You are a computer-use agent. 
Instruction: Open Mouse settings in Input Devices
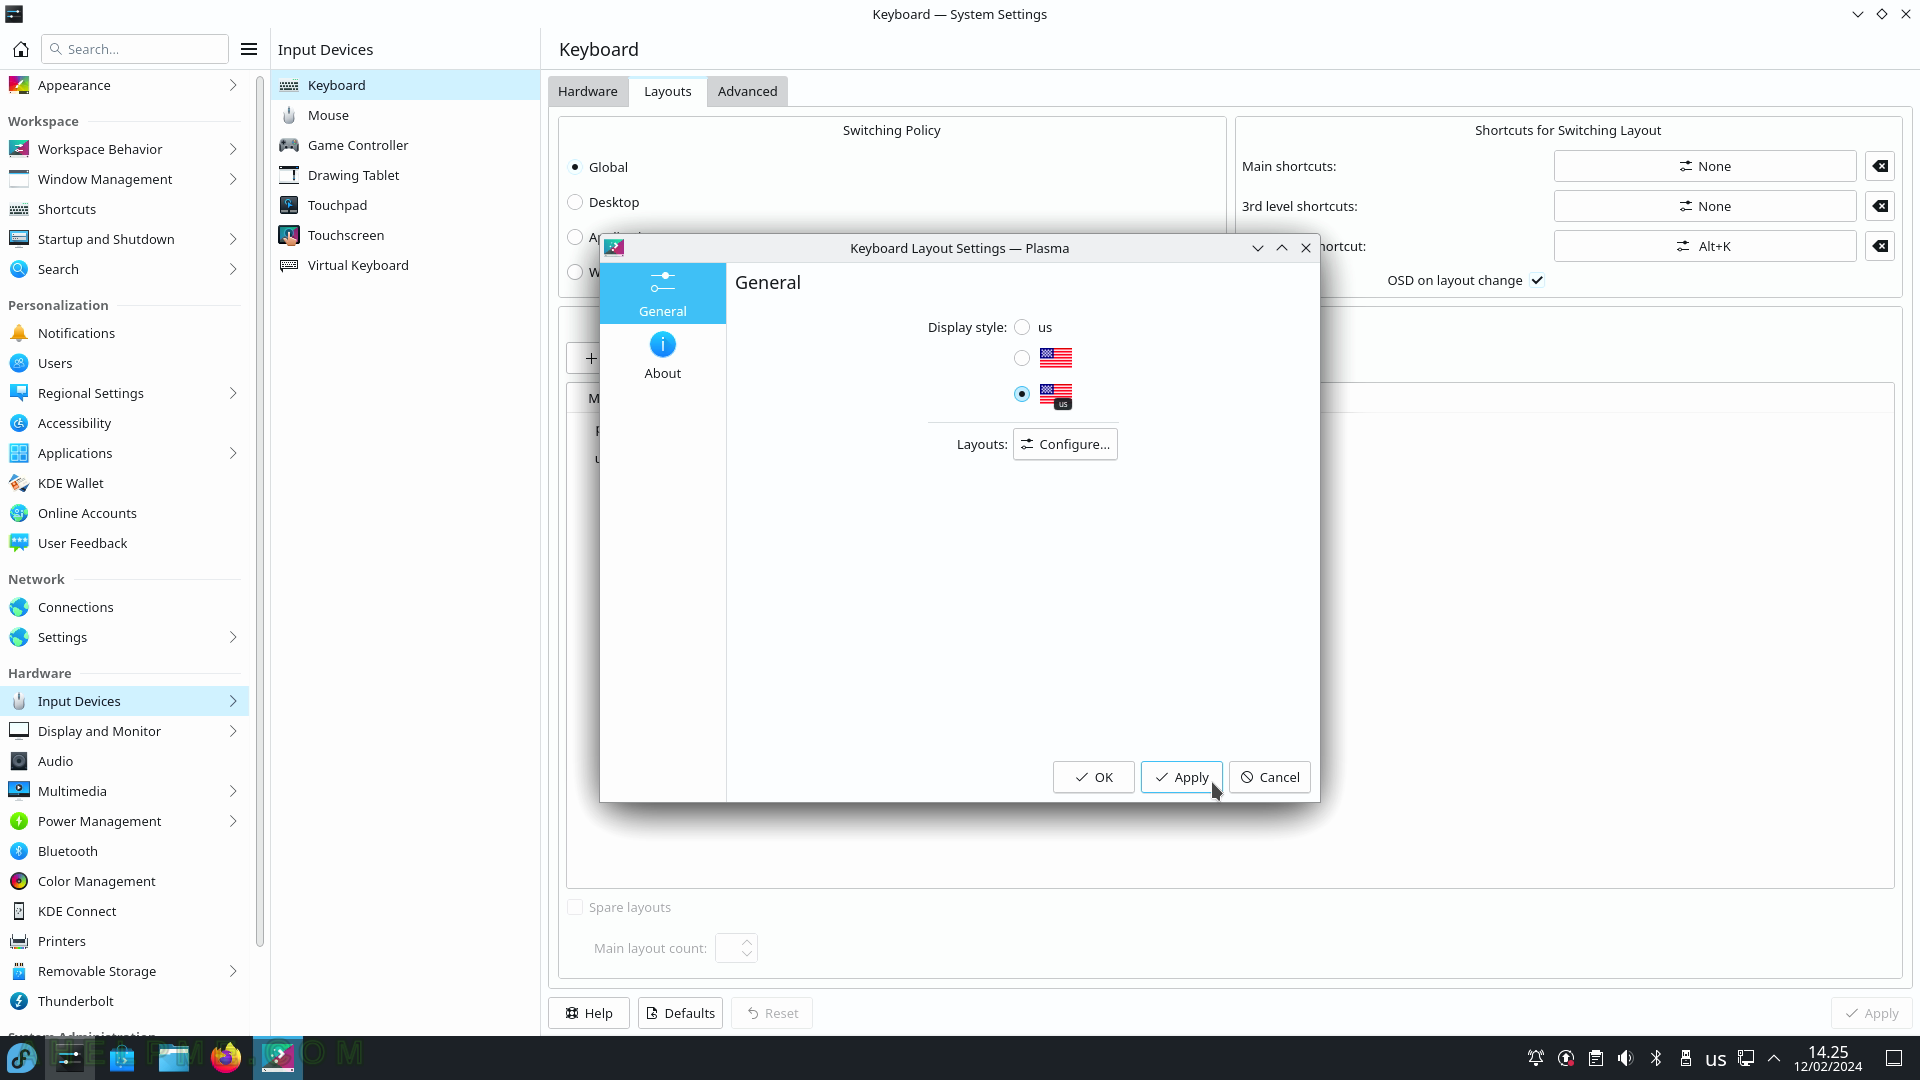tap(405, 115)
